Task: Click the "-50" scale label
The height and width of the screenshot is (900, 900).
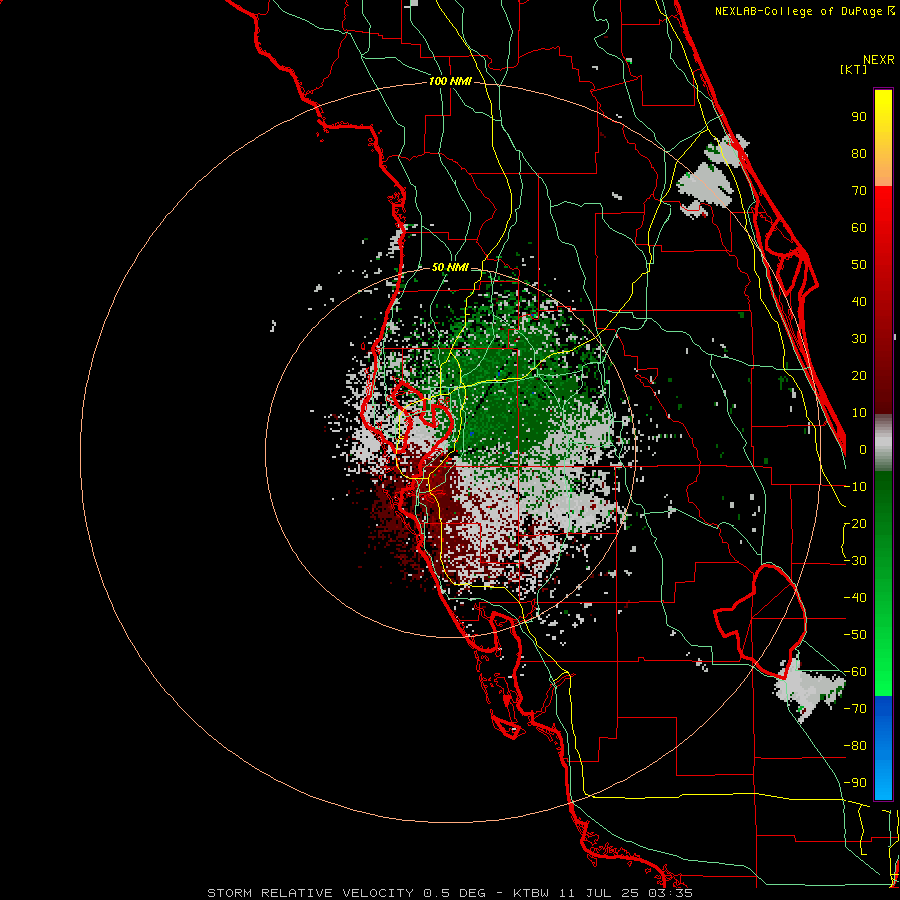Action: 856,635
